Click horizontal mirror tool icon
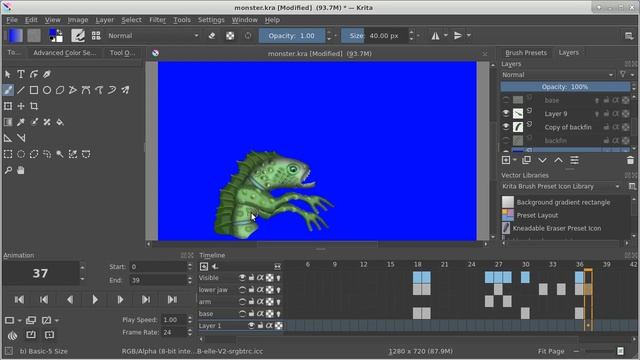The width and height of the screenshot is (640, 360). click(435, 36)
